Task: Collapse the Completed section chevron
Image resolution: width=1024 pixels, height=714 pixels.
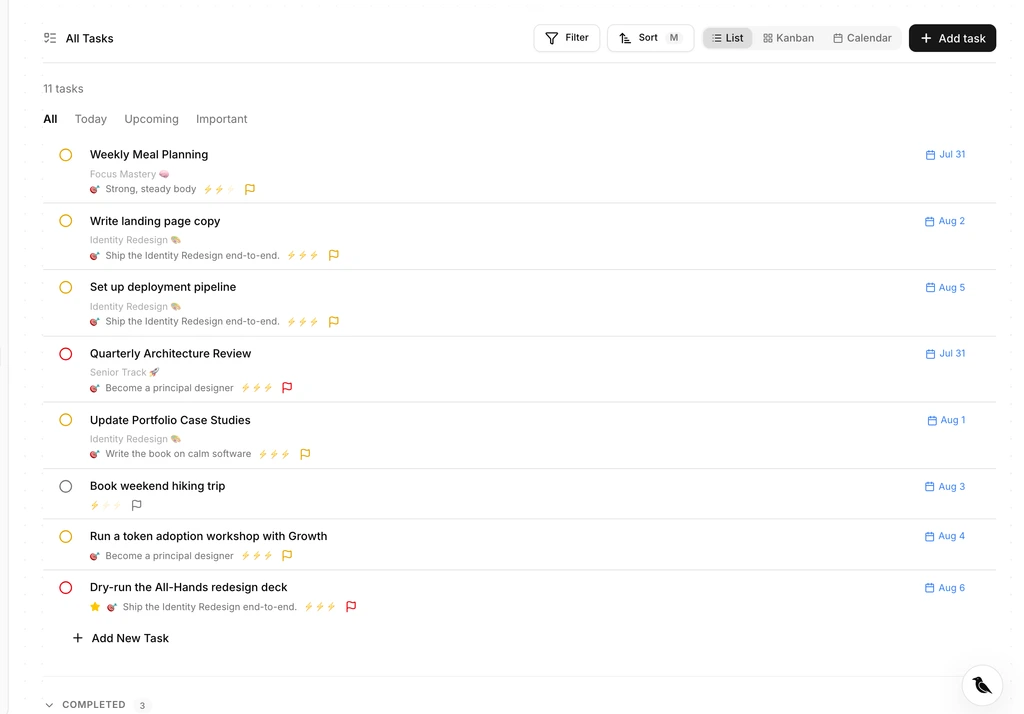Action: [x=49, y=705]
